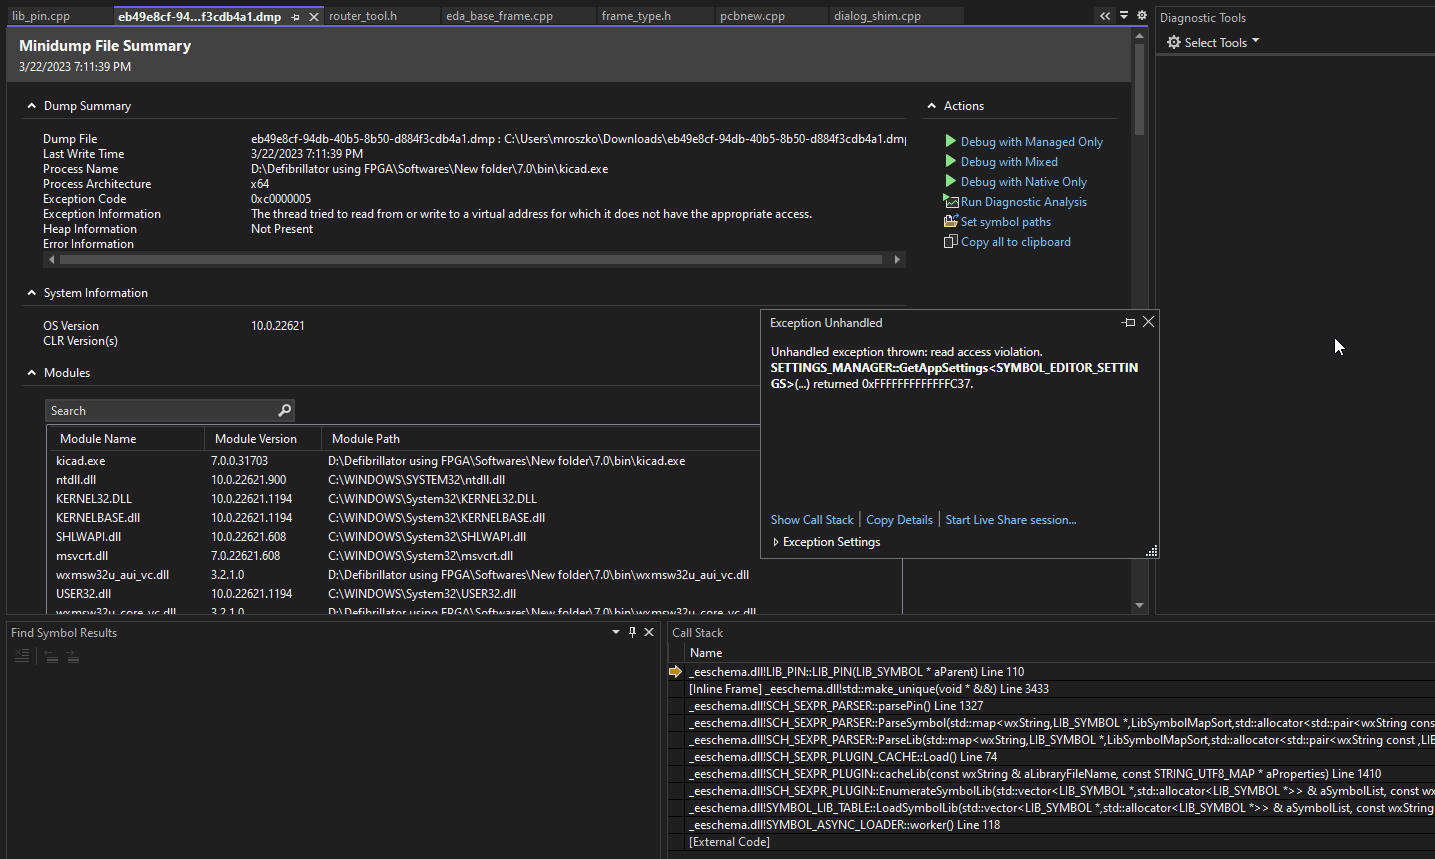
Task: Collapse the Modules section
Action: [x=32, y=373]
